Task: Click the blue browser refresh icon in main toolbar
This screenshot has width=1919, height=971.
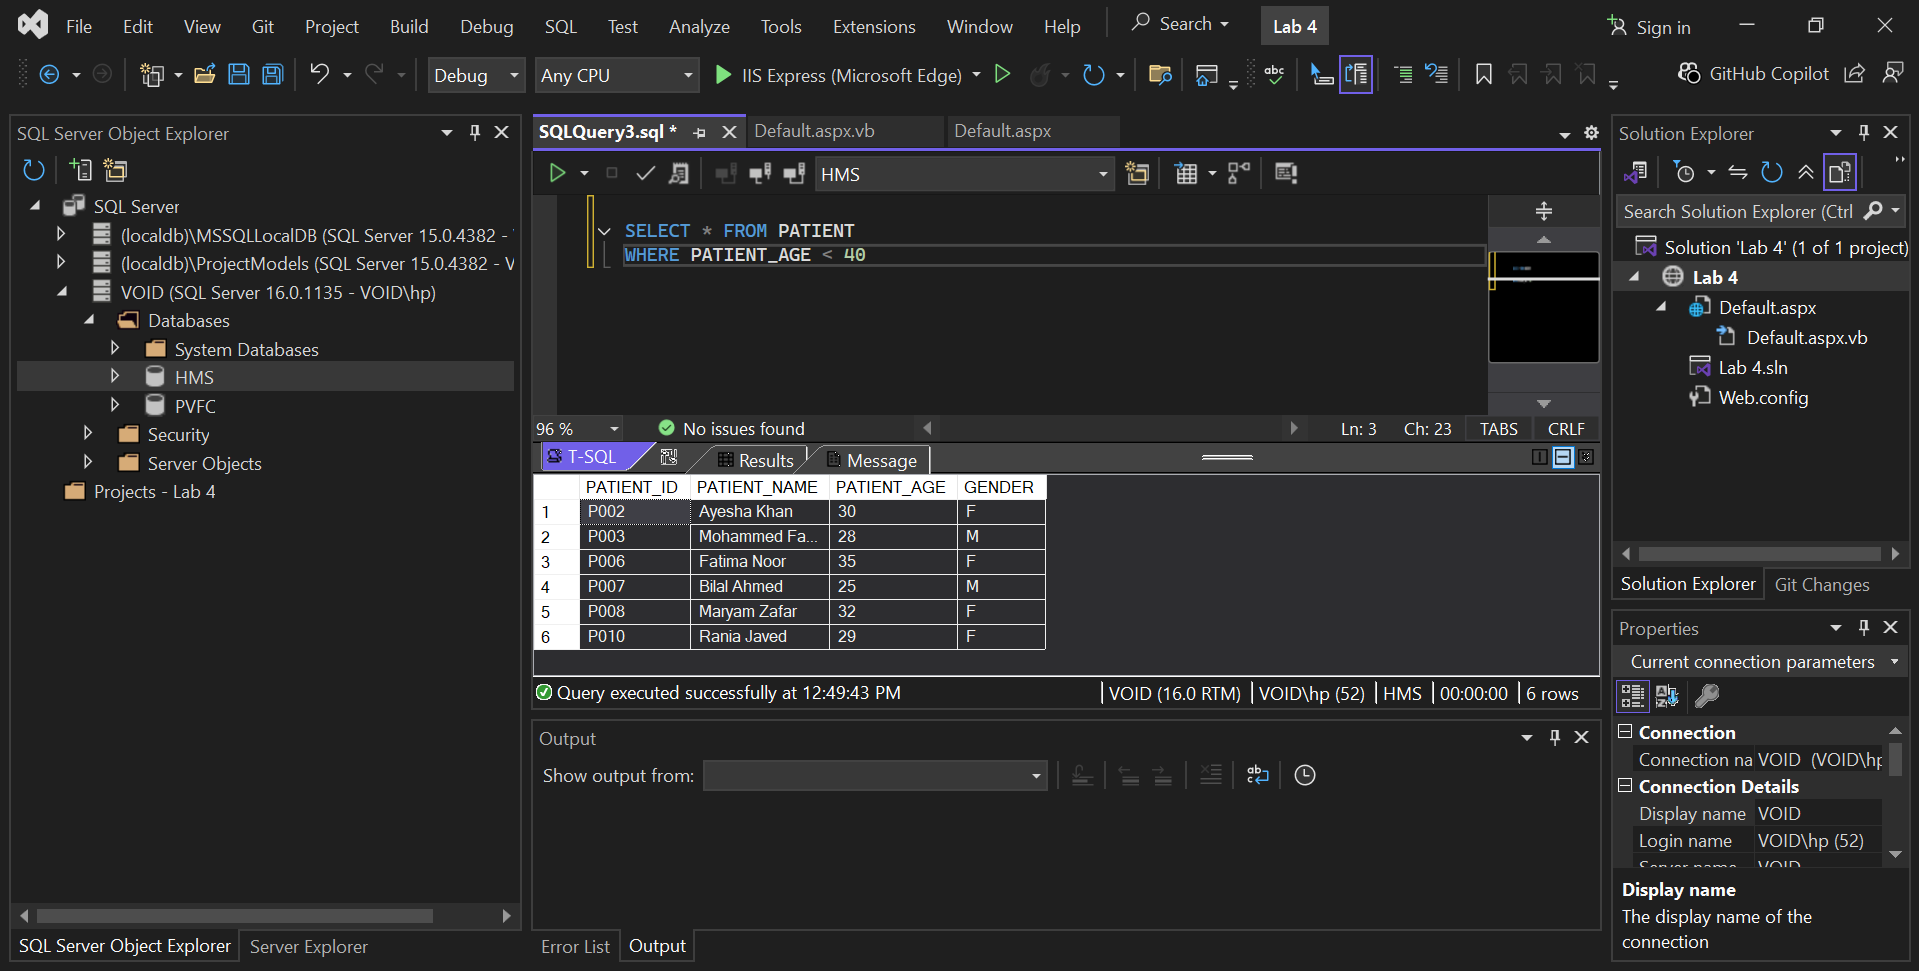Action: point(1094,75)
